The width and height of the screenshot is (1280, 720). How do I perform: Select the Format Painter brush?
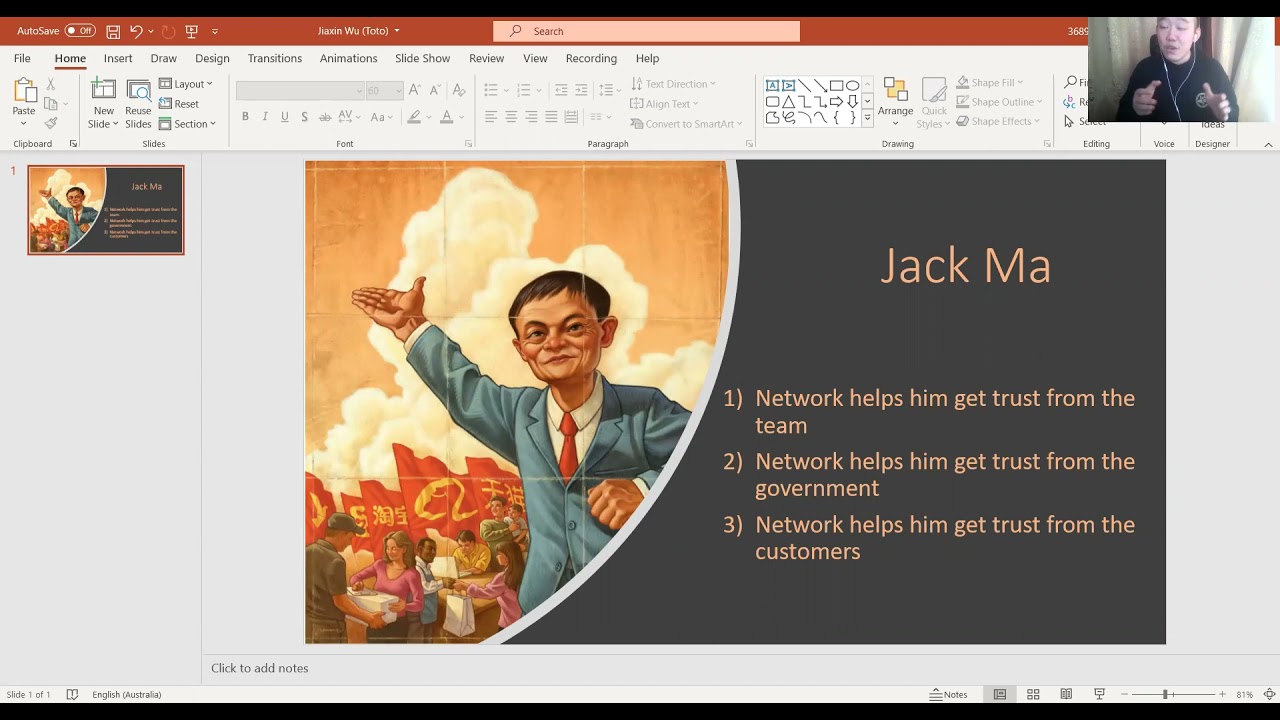point(51,123)
